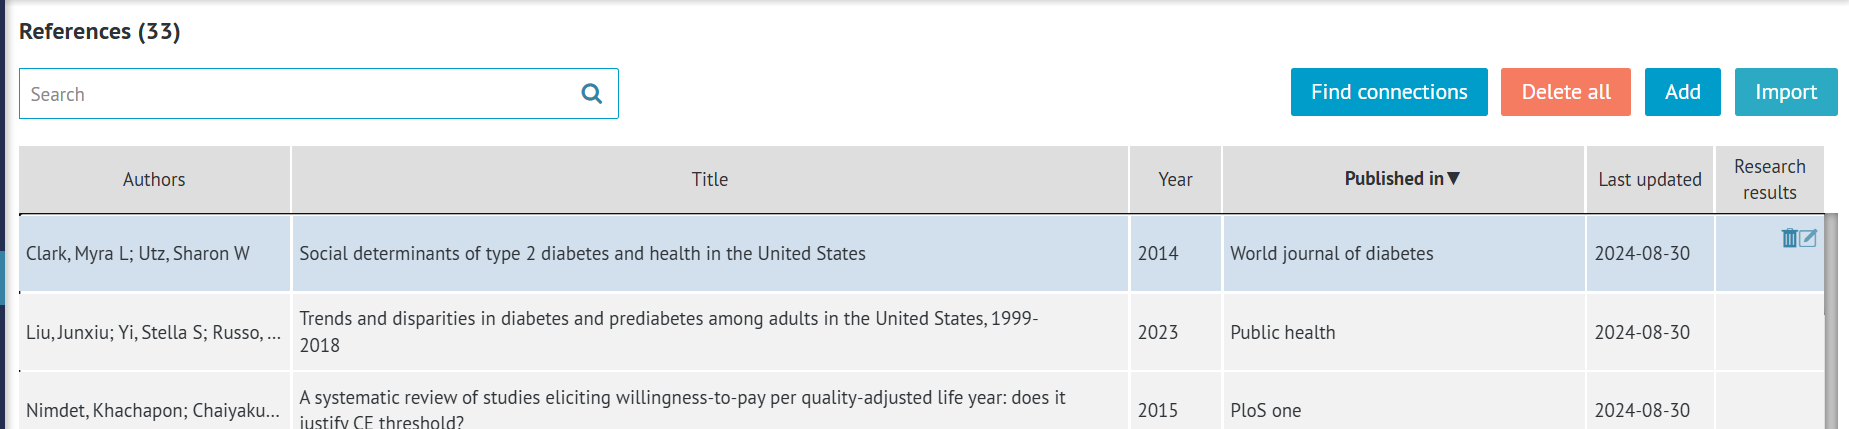Select the Nimdet, Khachapon reference row
This screenshot has width=1849, height=429.
point(921,402)
